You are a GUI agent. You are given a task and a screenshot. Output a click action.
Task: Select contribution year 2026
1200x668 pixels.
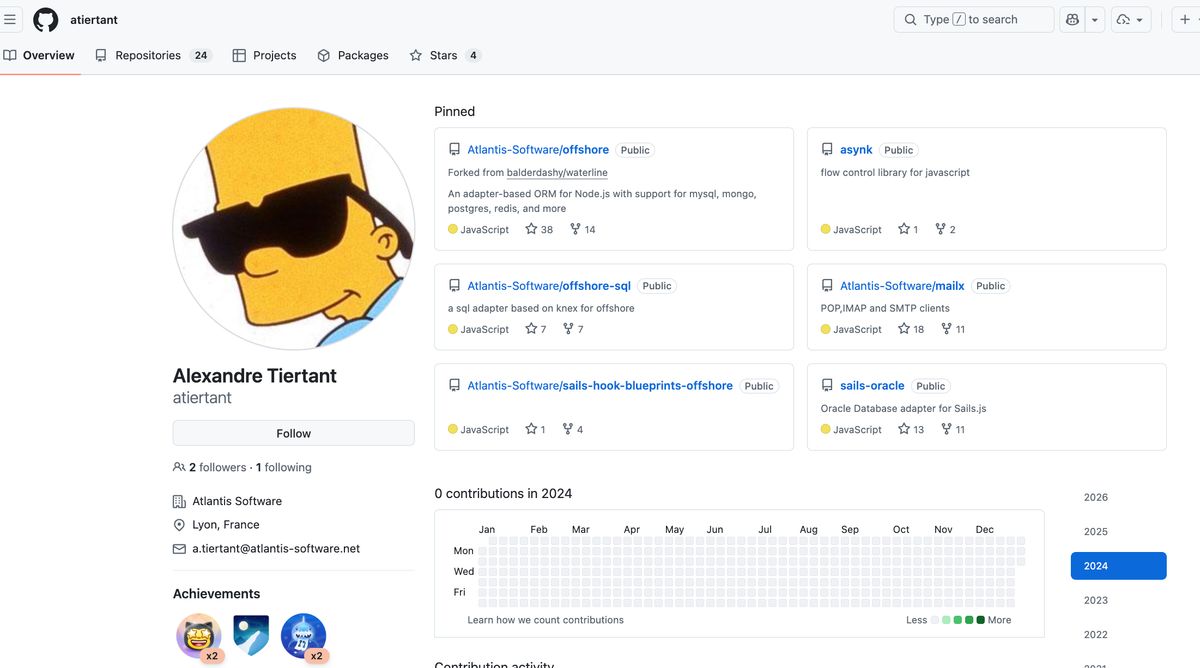pos(1118,497)
